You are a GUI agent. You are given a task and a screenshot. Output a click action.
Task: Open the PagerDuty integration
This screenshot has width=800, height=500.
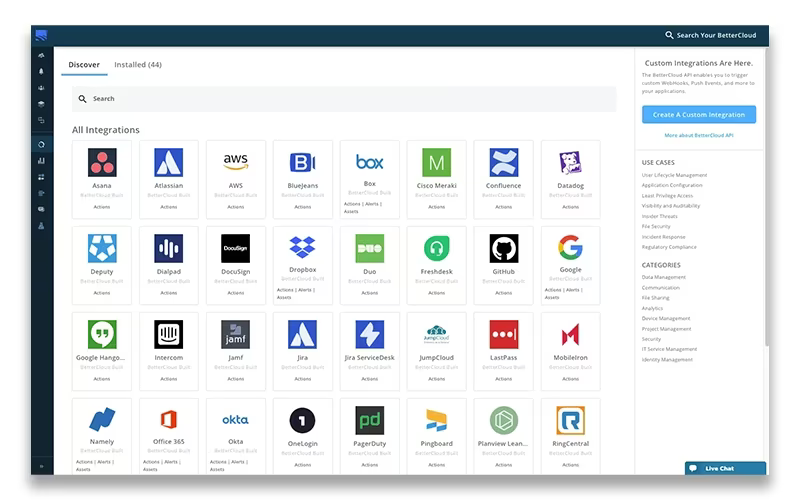[369, 437]
